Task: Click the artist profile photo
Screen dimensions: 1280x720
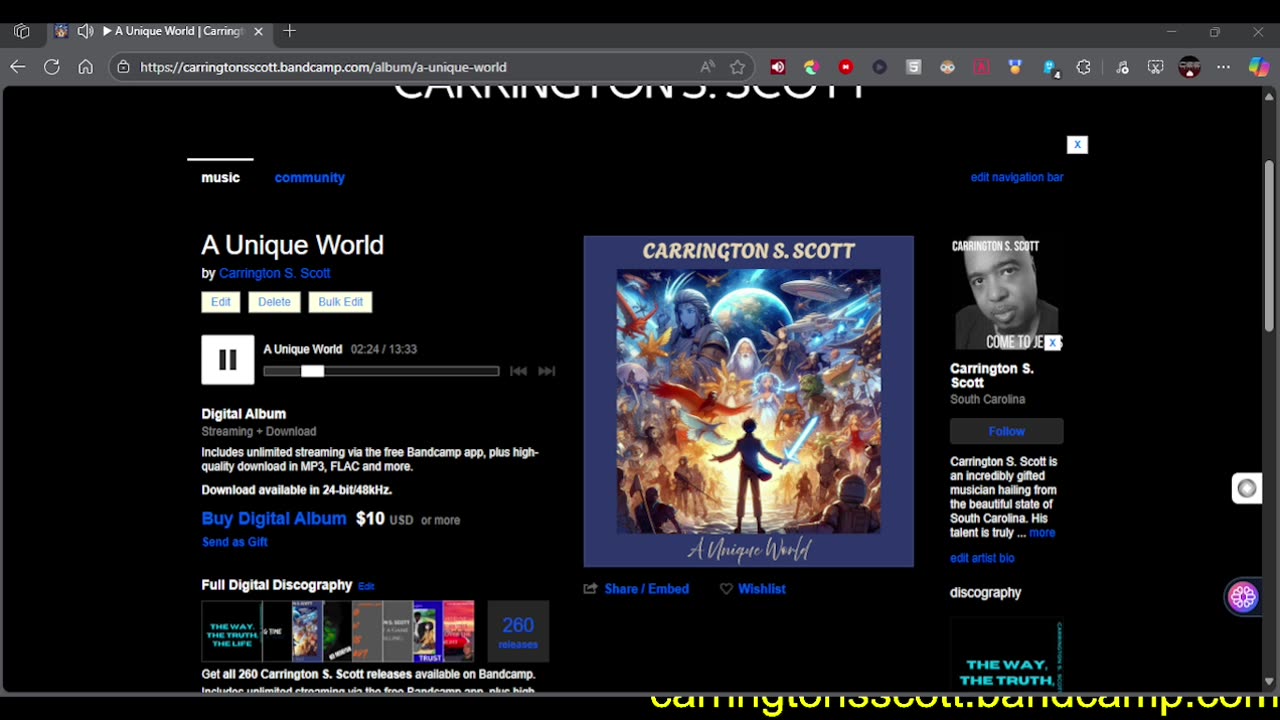Action: tap(1006, 293)
